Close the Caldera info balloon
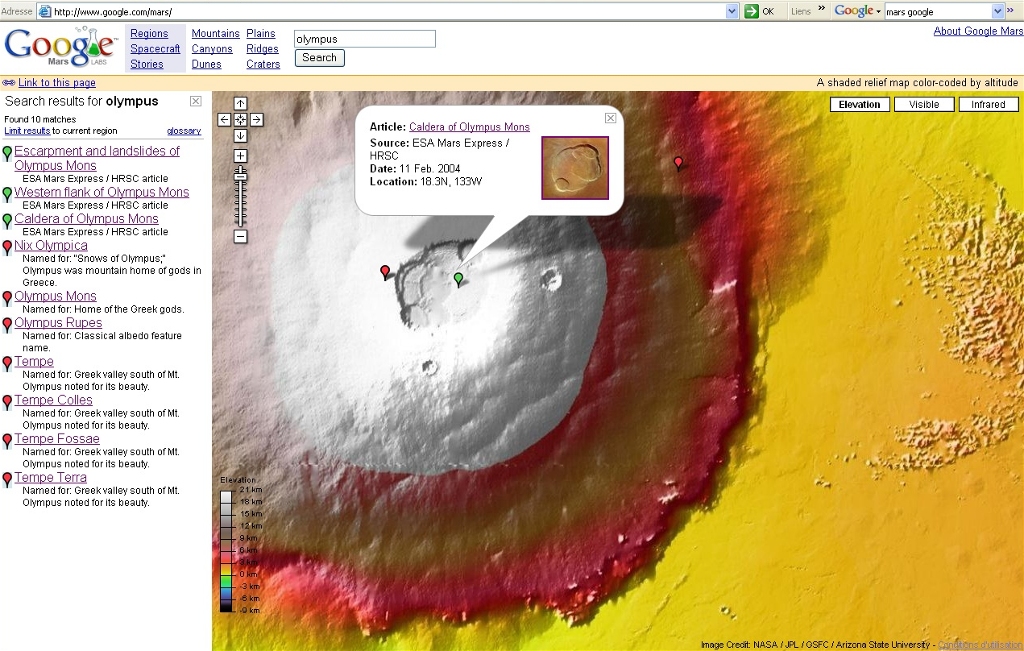1024x651 pixels. 611,118
